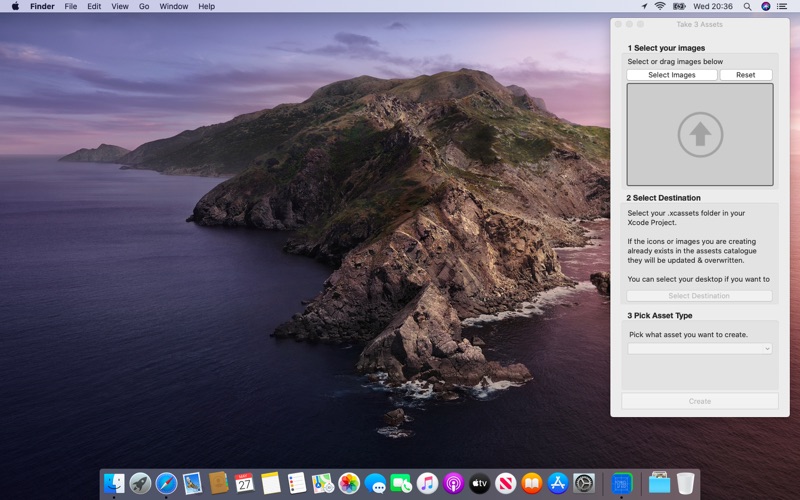Click location services arrow icon

click(644, 6)
